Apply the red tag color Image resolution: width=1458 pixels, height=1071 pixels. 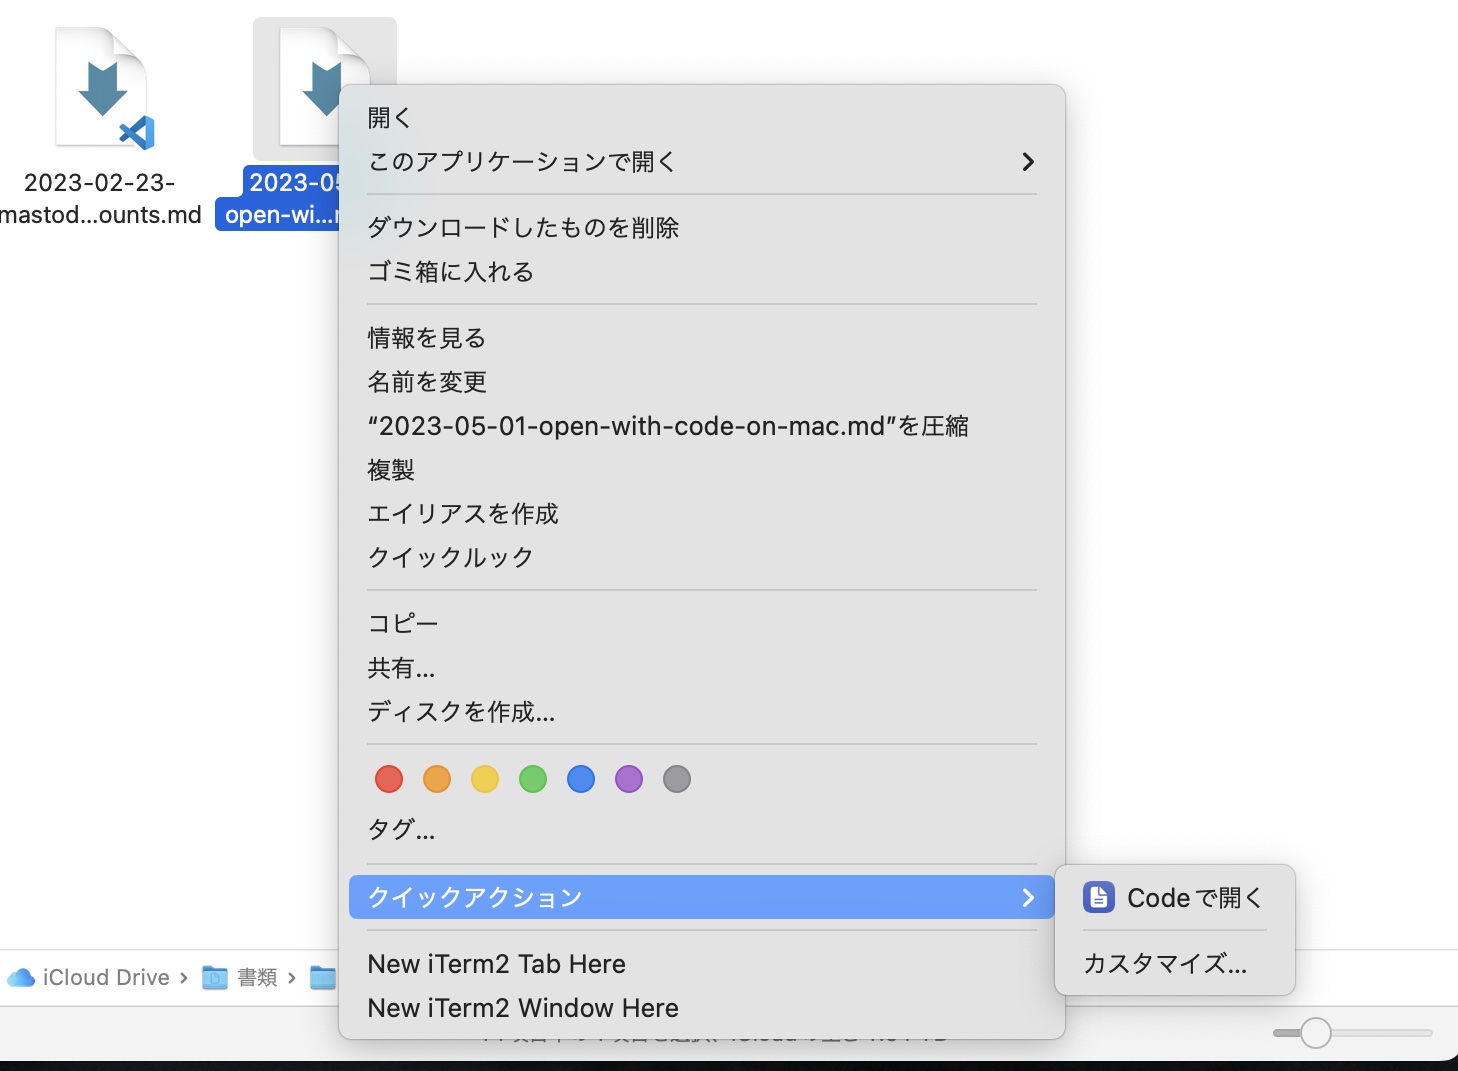pyautogui.click(x=389, y=779)
